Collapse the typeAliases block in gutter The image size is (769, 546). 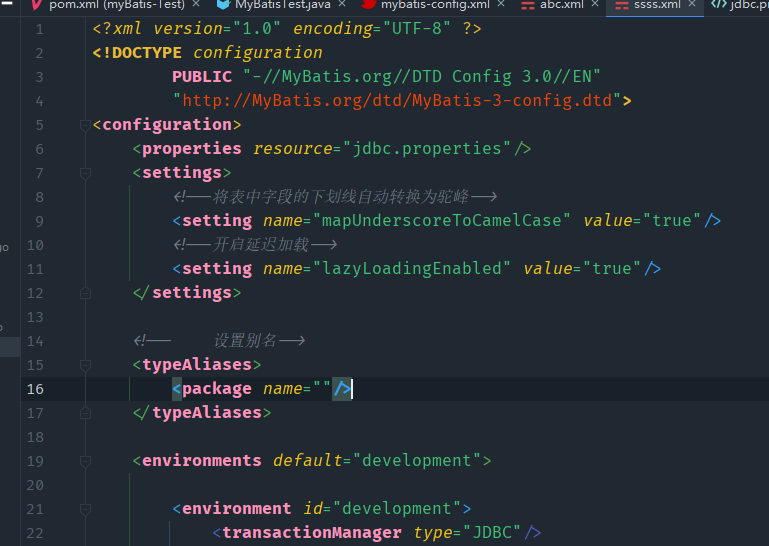pos(85,365)
